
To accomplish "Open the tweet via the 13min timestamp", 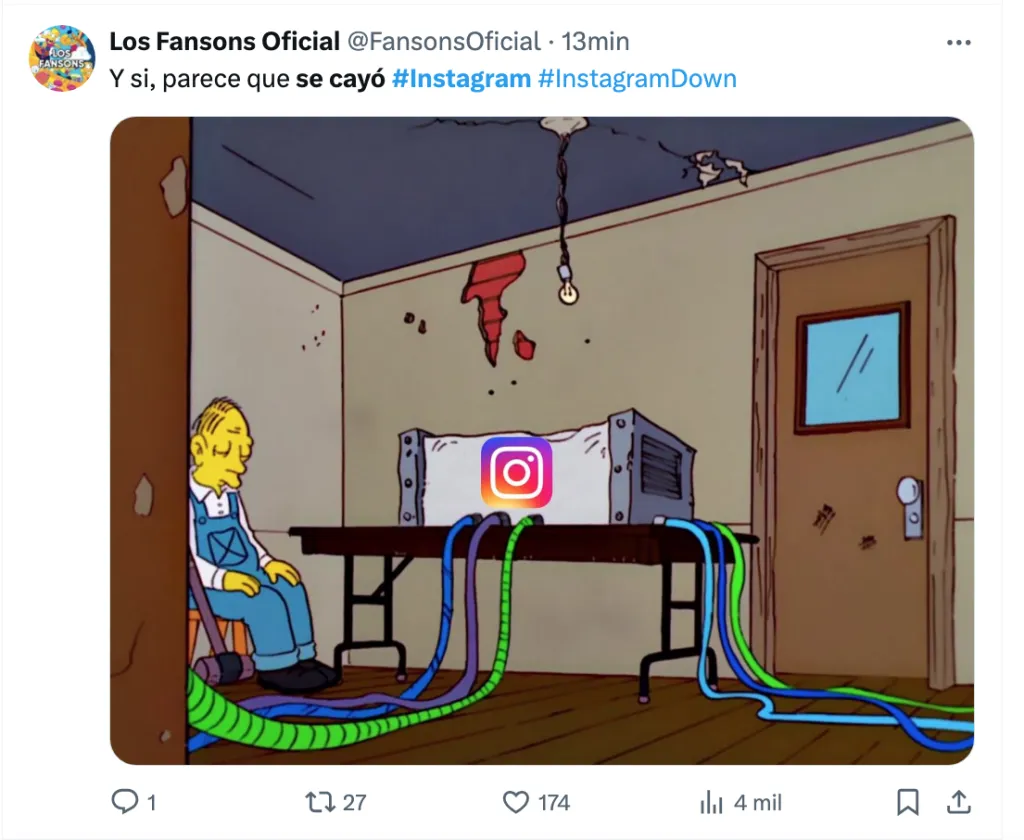I will point(595,42).
